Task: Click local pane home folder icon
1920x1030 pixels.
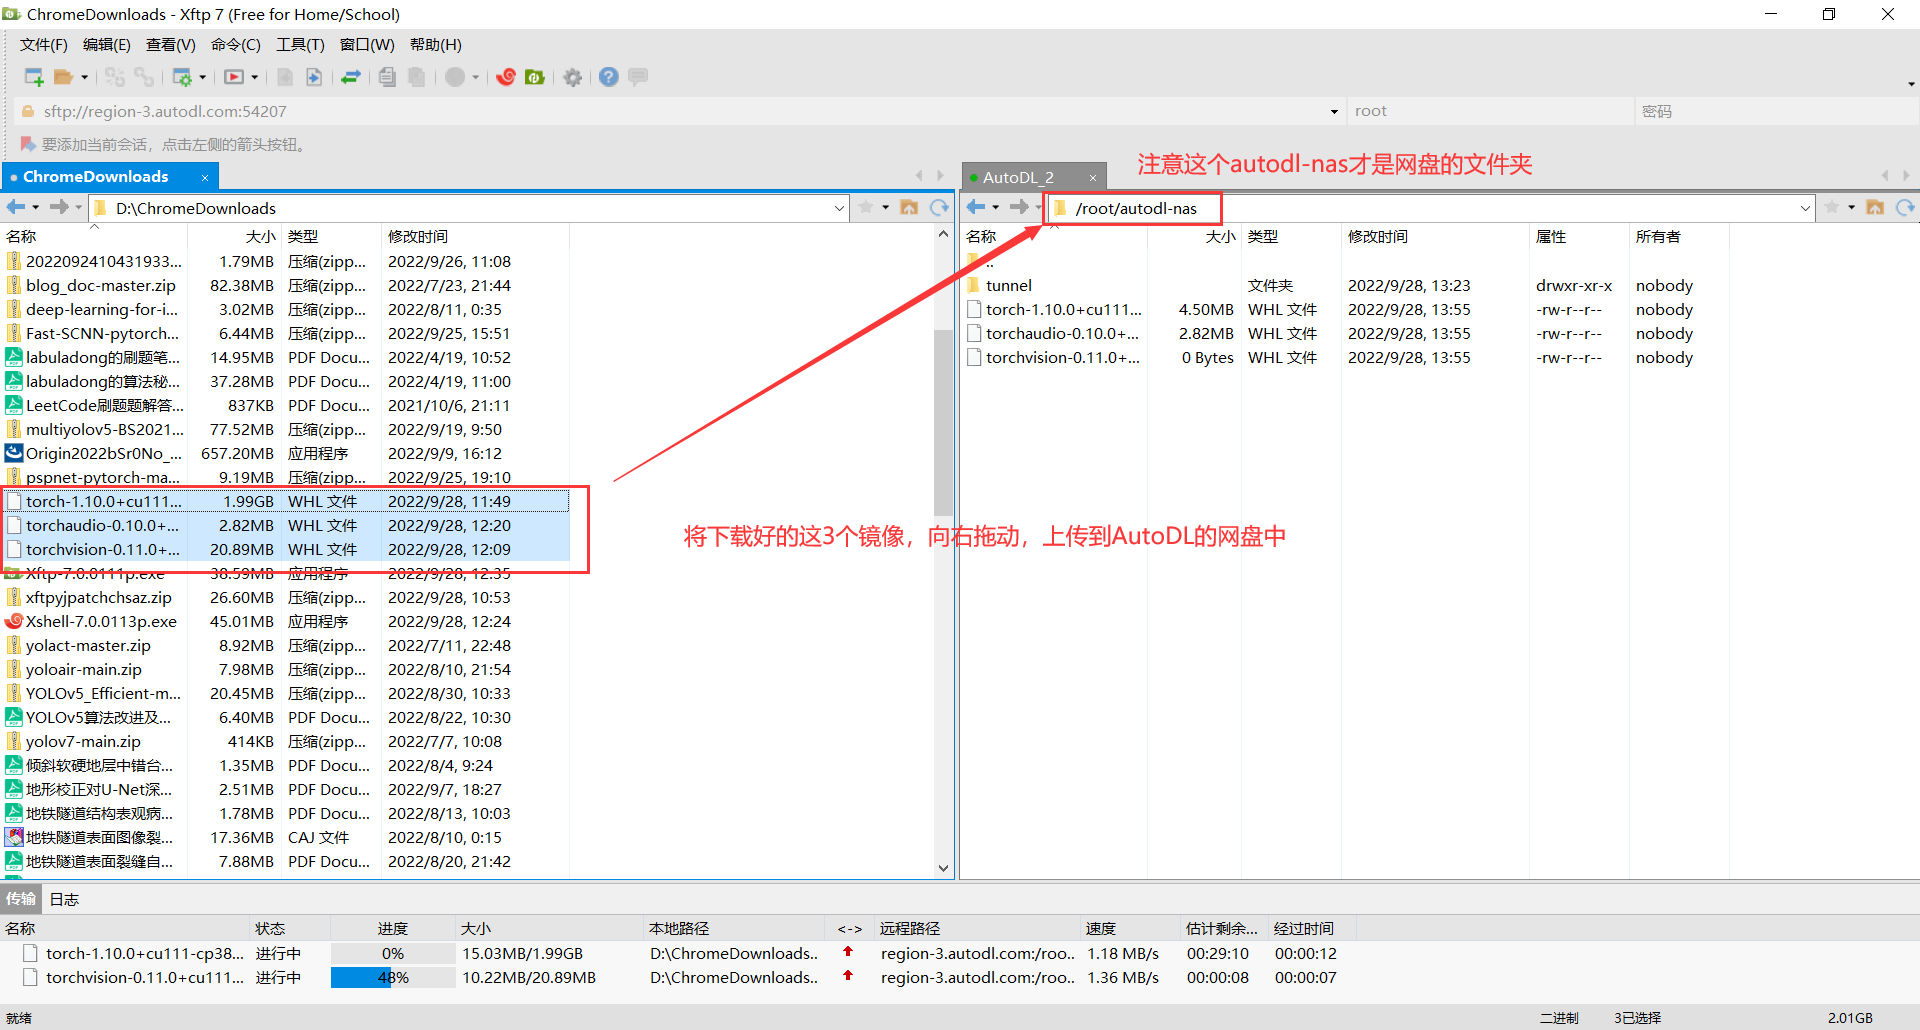Action: 909,207
